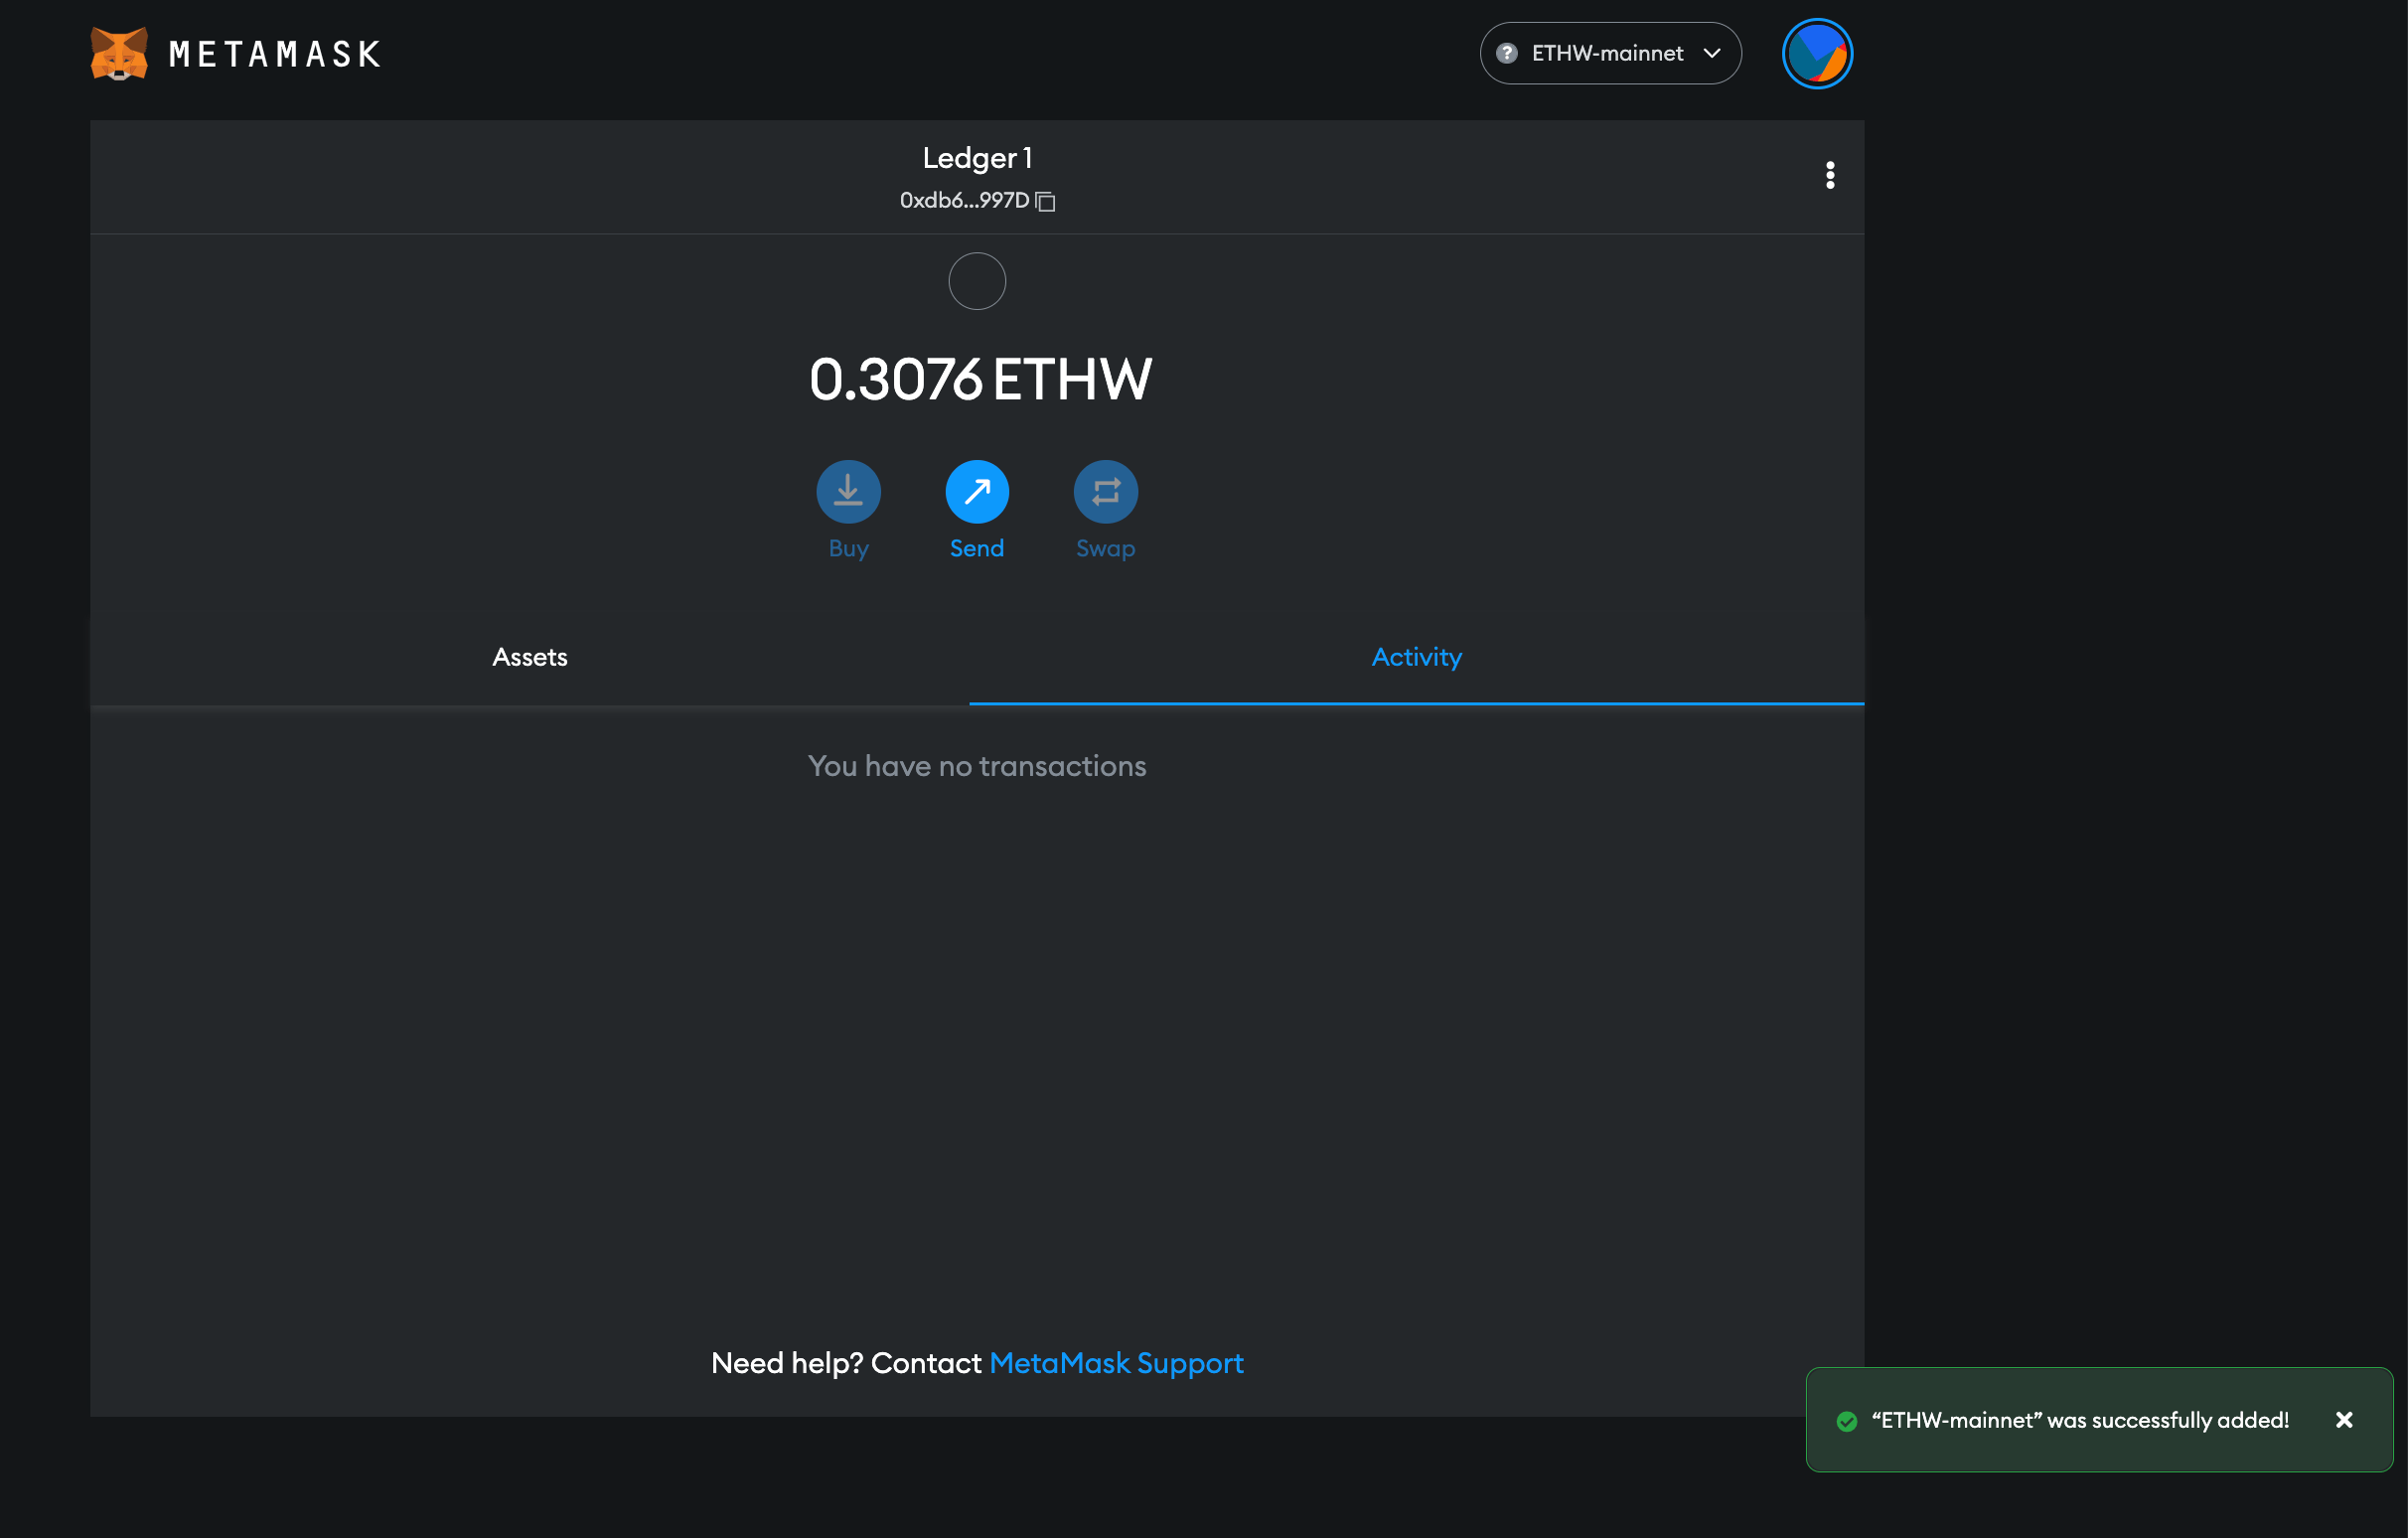This screenshot has width=2408, height=1538.
Task: Switch to the Assets tab
Action: point(530,657)
